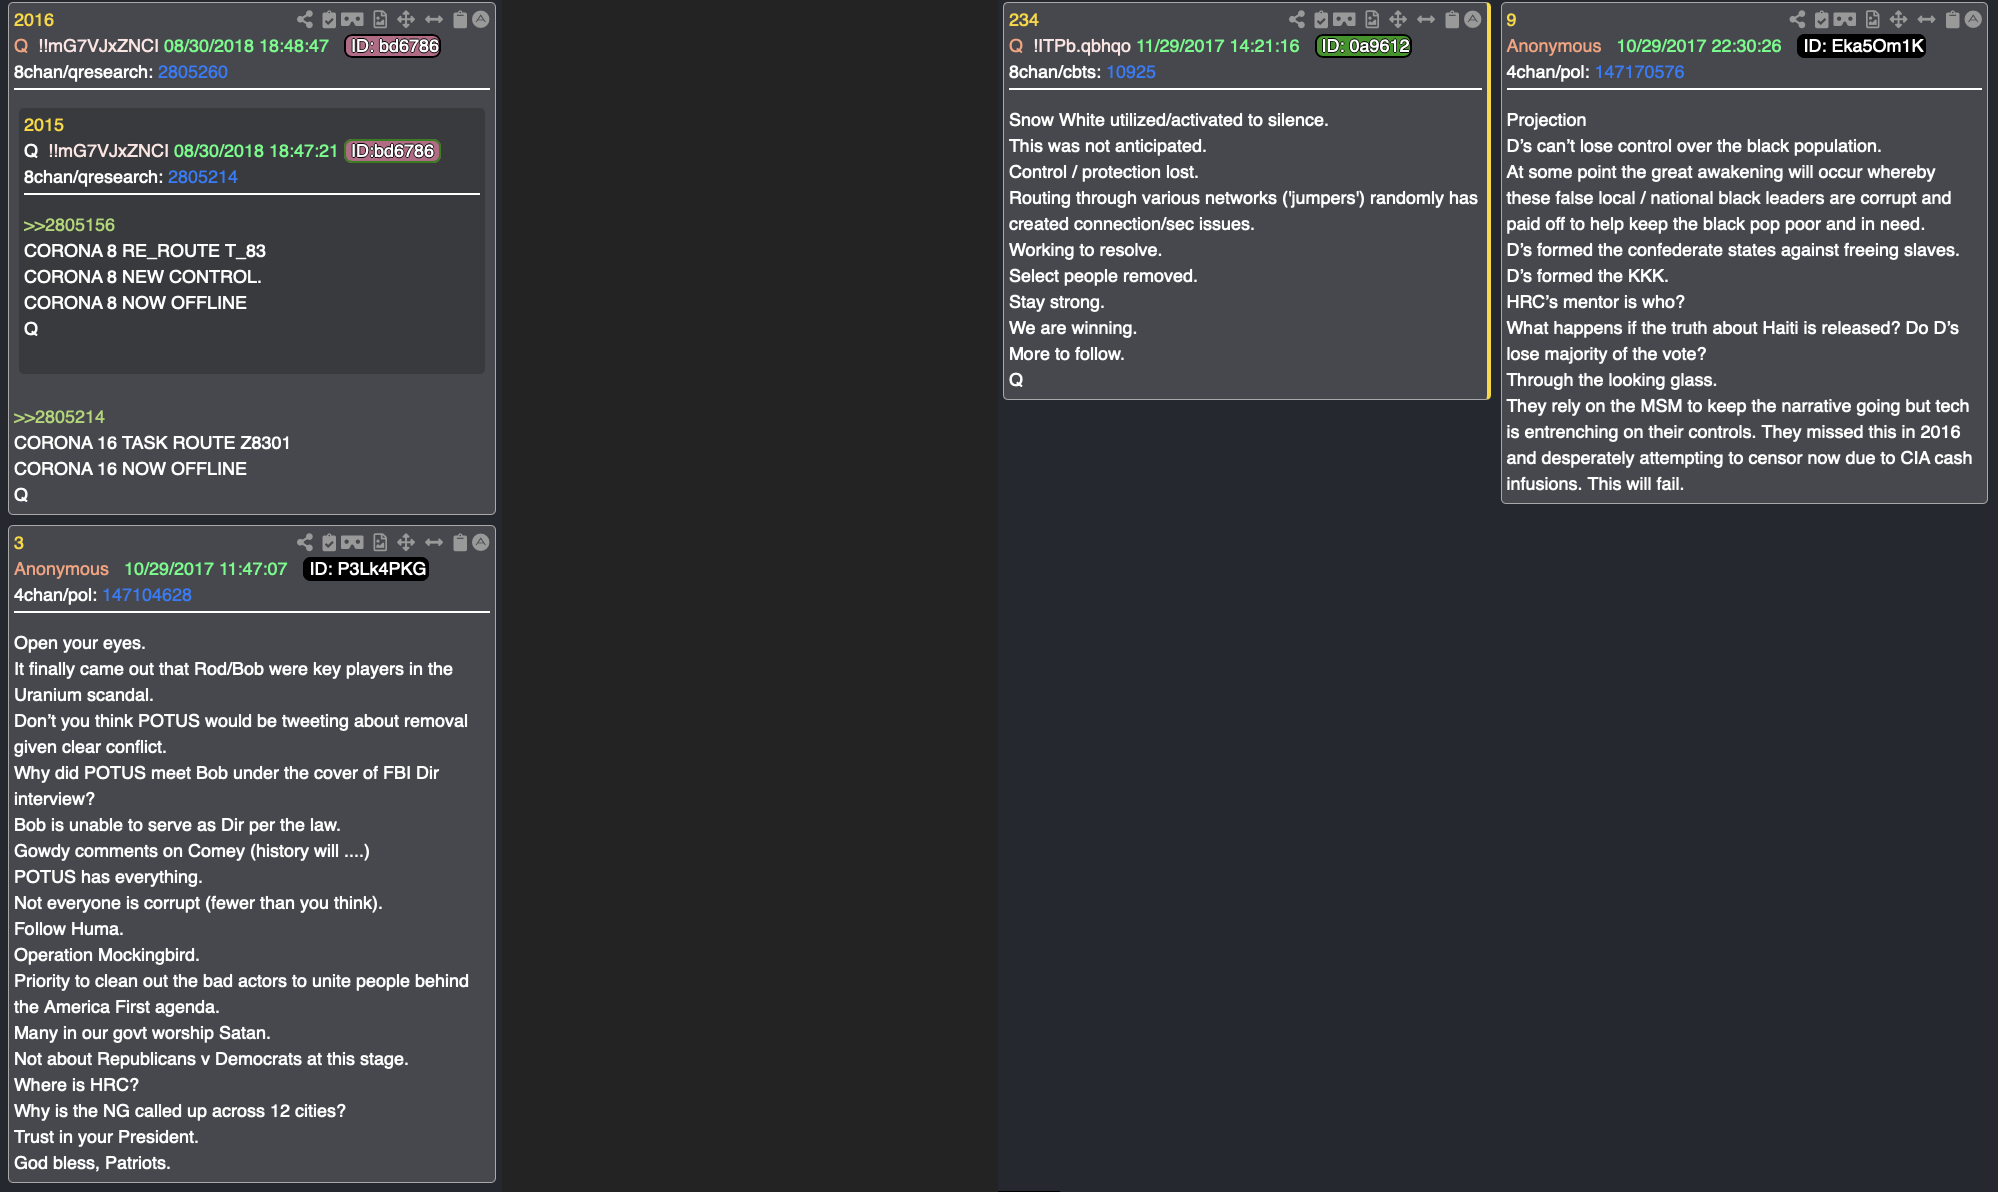
Task: Share post 9 using the share icon
Action: [x=1797, y=19]
